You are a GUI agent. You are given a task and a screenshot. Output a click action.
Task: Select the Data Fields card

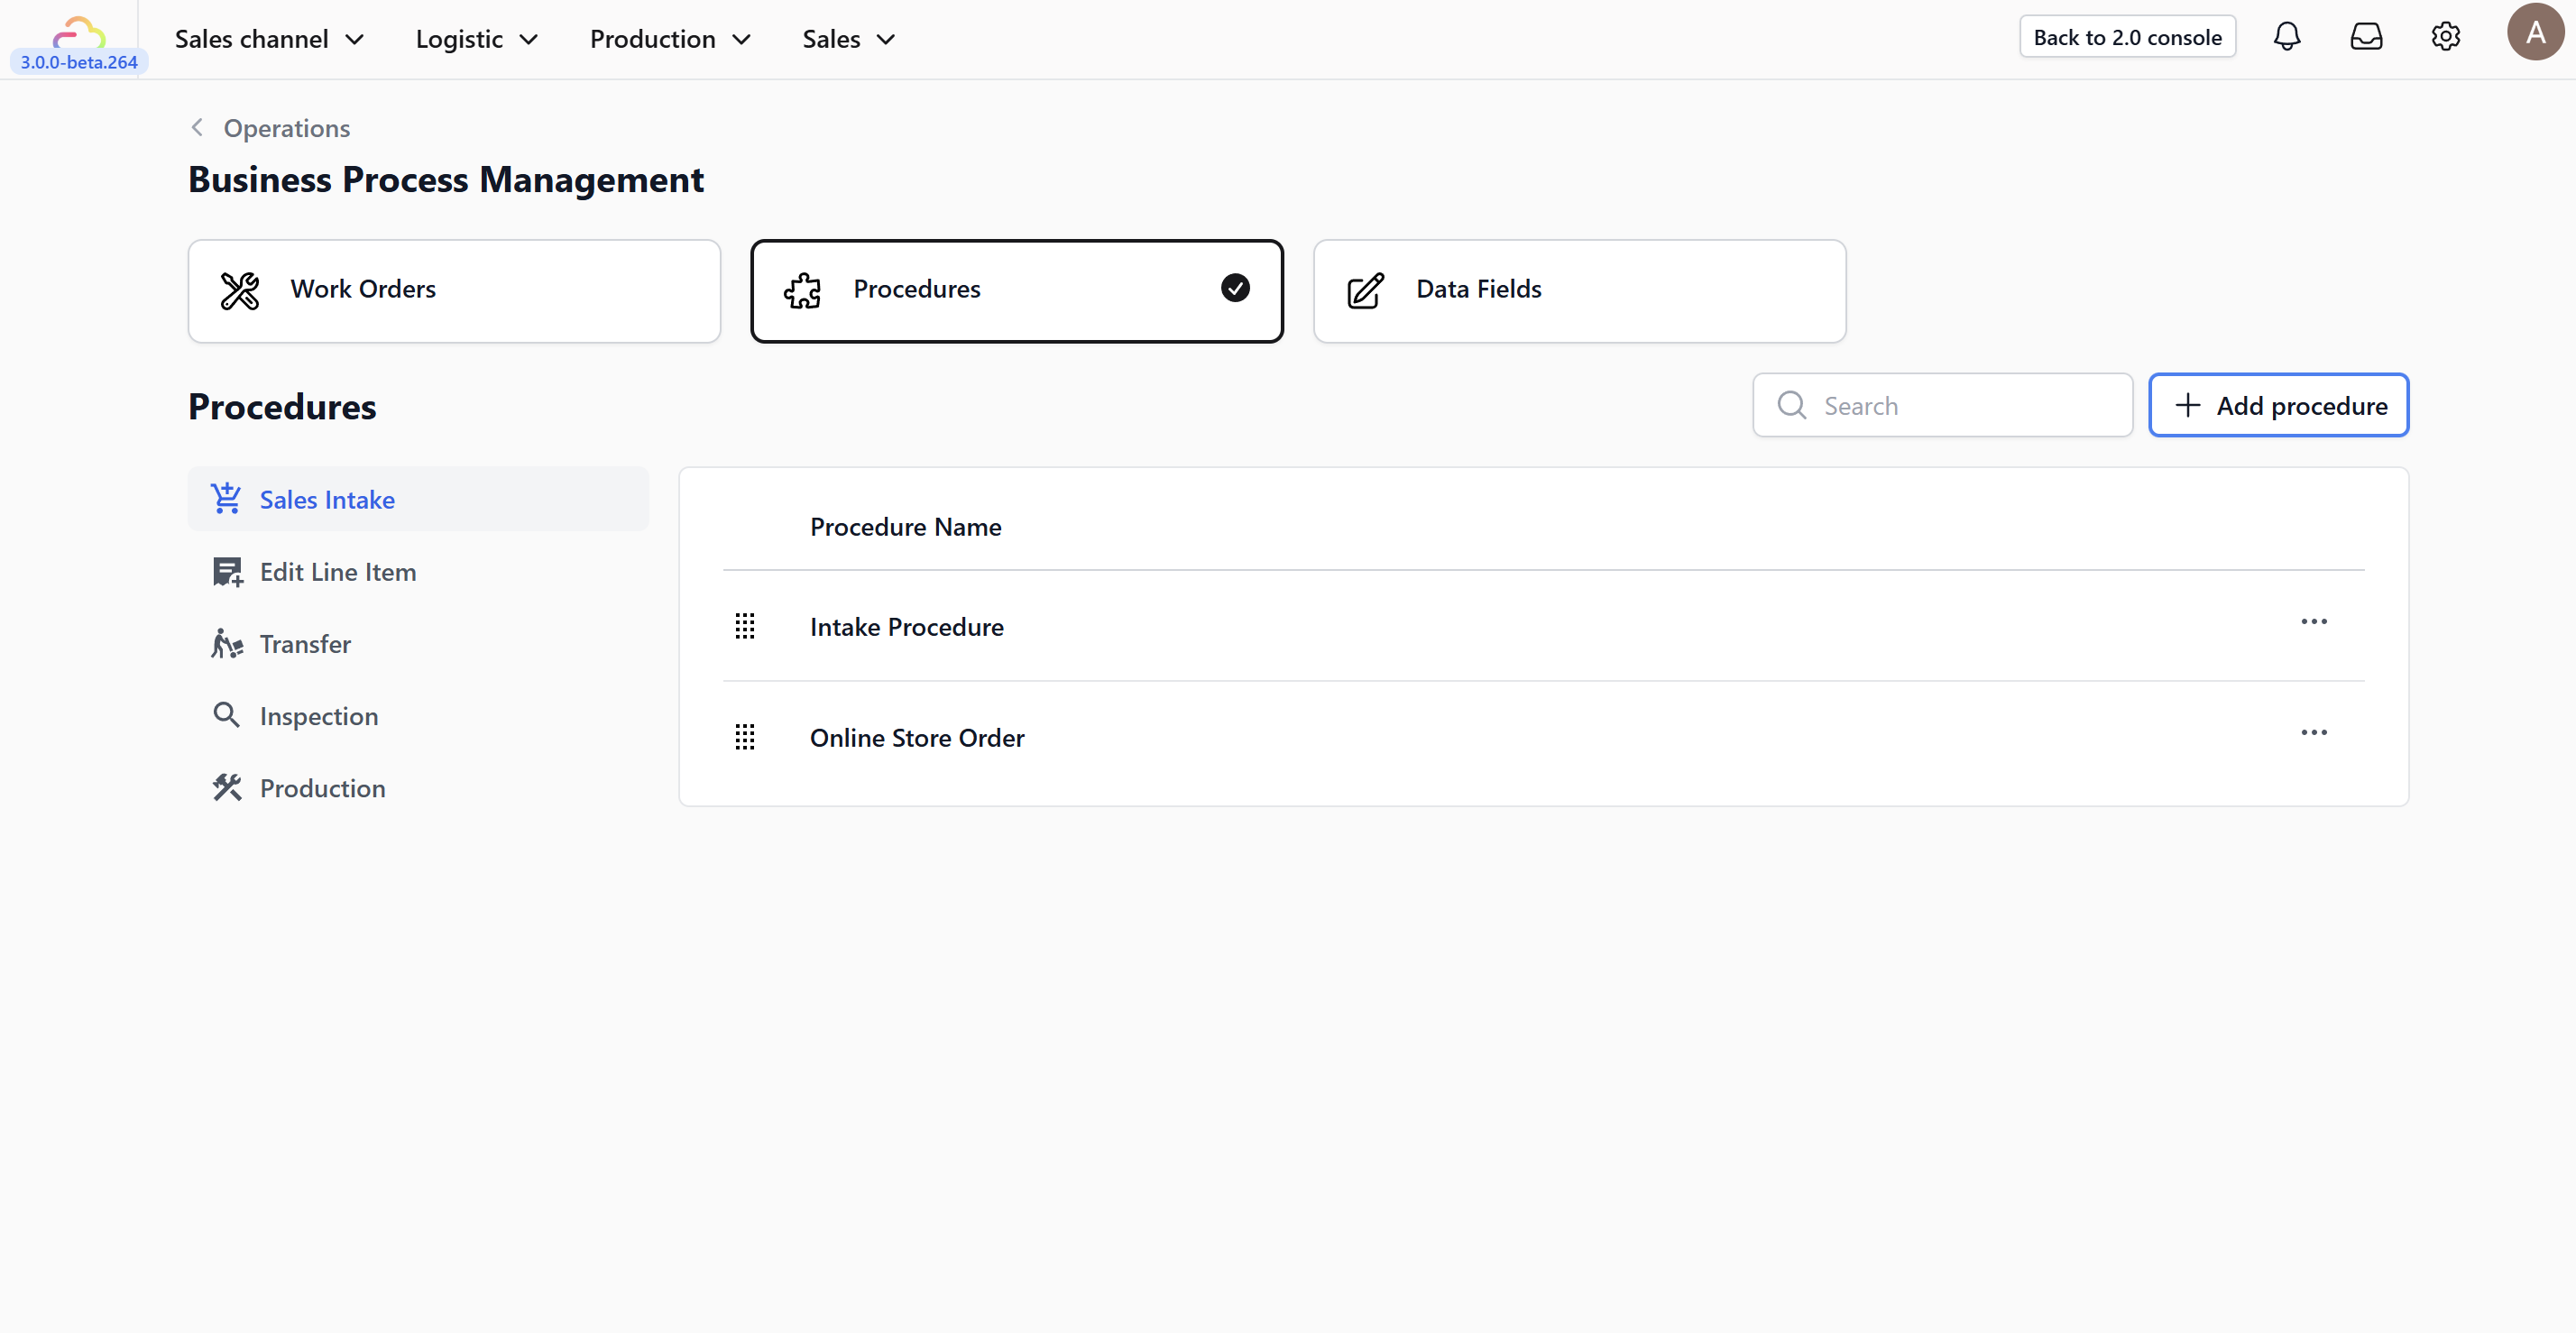[x=1579, y=290]
